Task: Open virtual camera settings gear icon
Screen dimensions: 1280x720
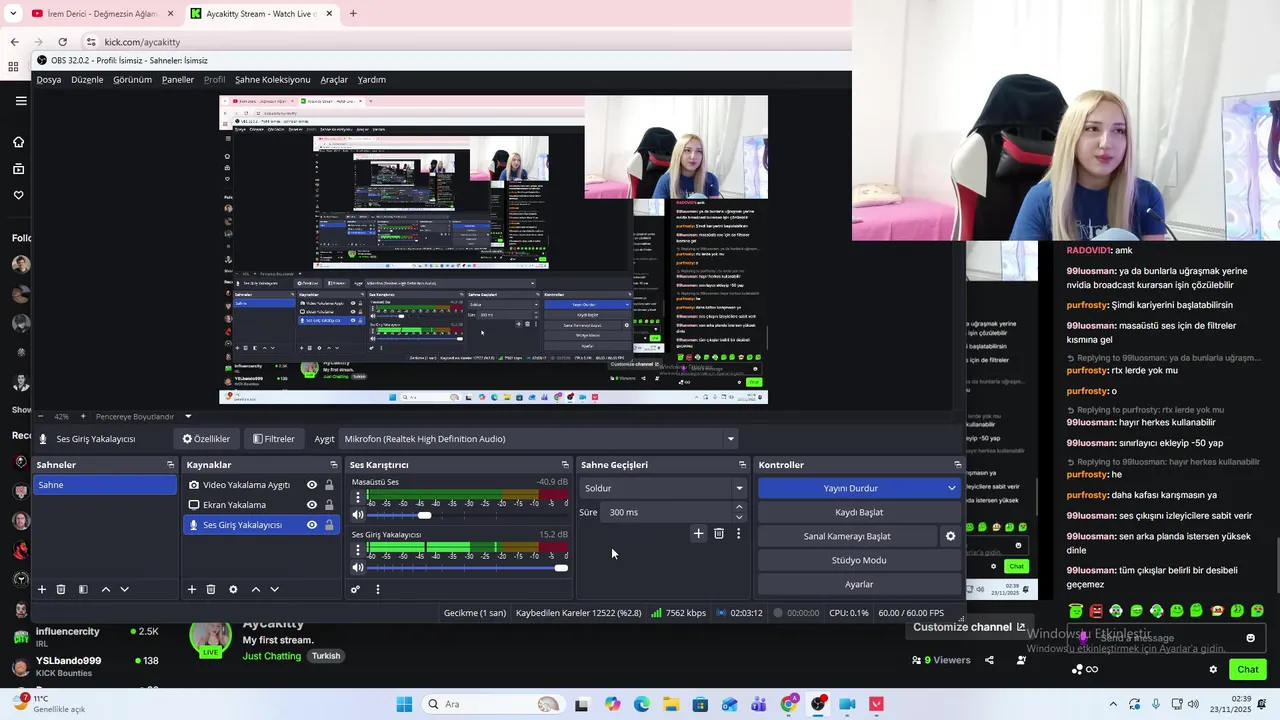Action: pos(950,536)
